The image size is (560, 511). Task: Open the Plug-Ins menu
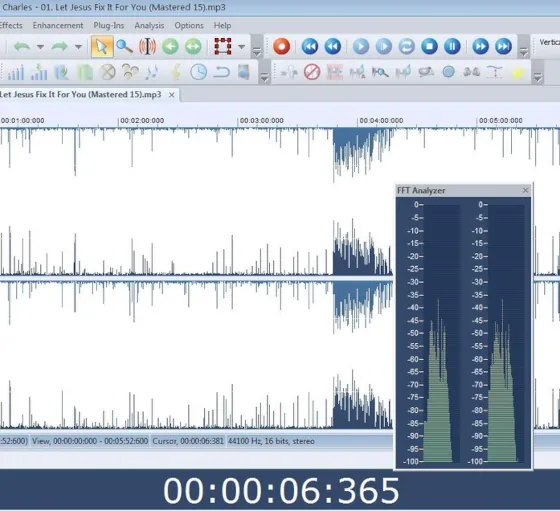click(109, 26)
